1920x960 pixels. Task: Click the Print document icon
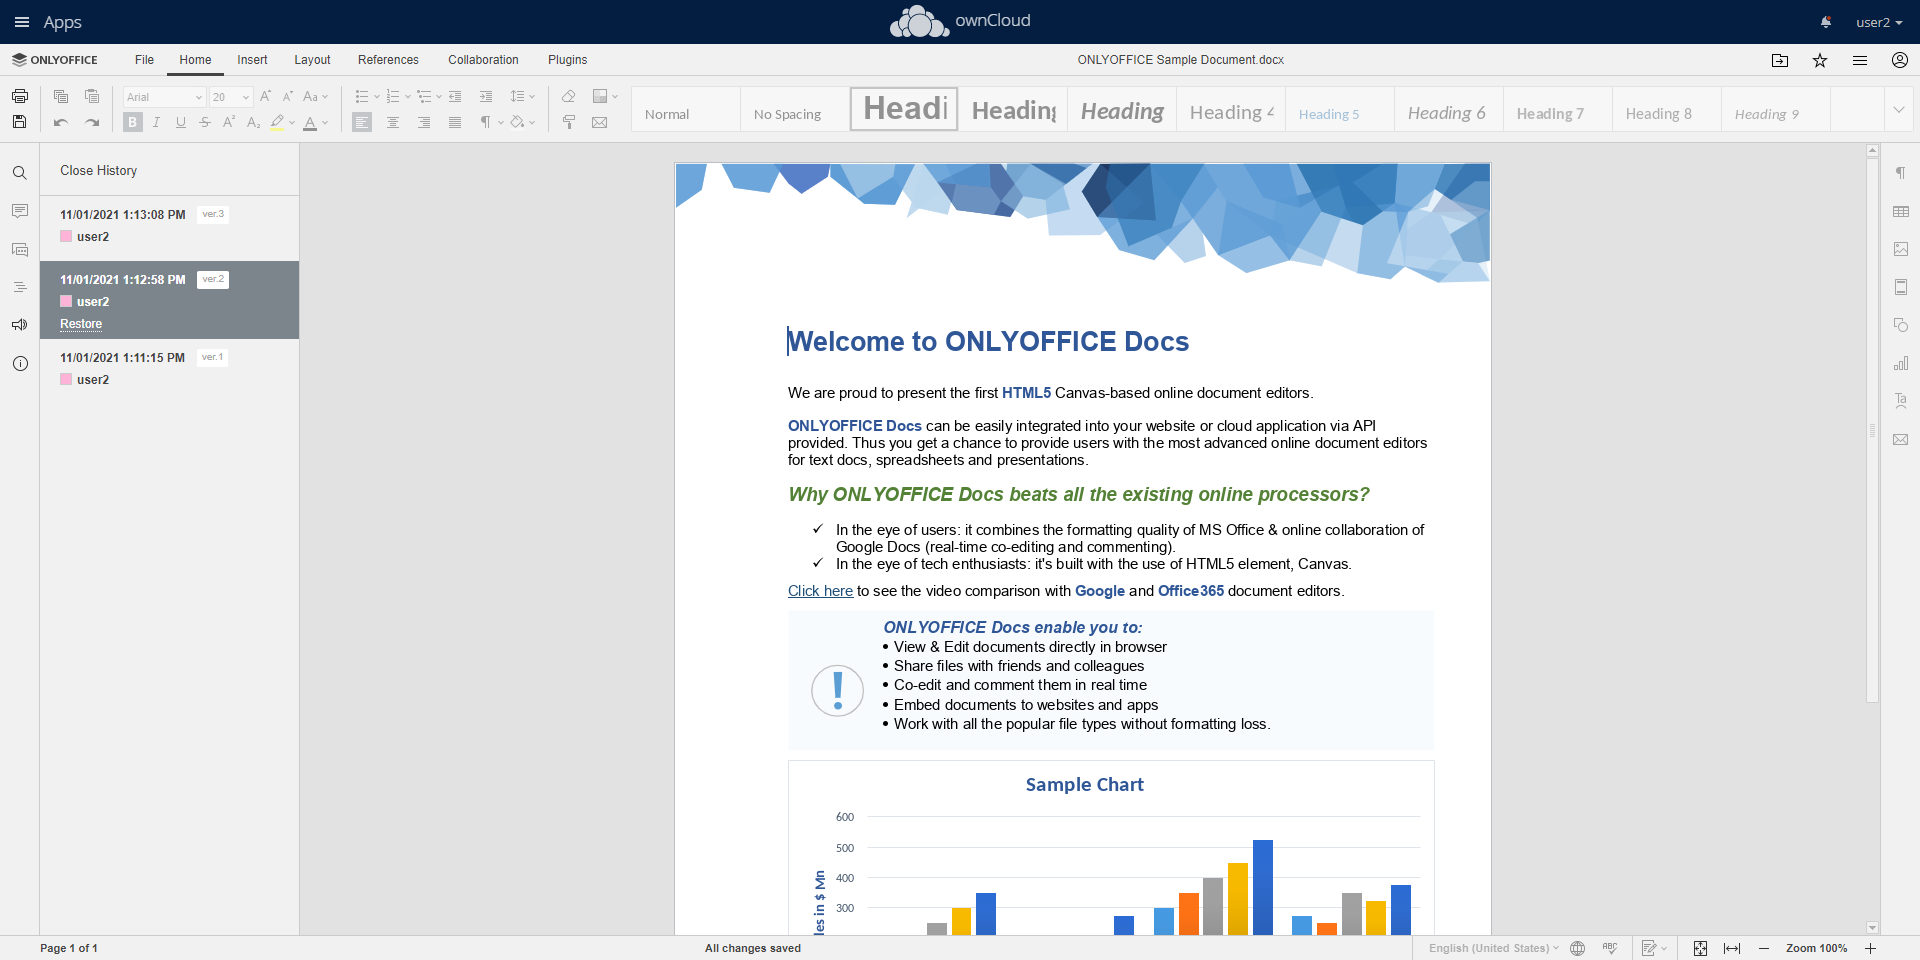[19, 96]
